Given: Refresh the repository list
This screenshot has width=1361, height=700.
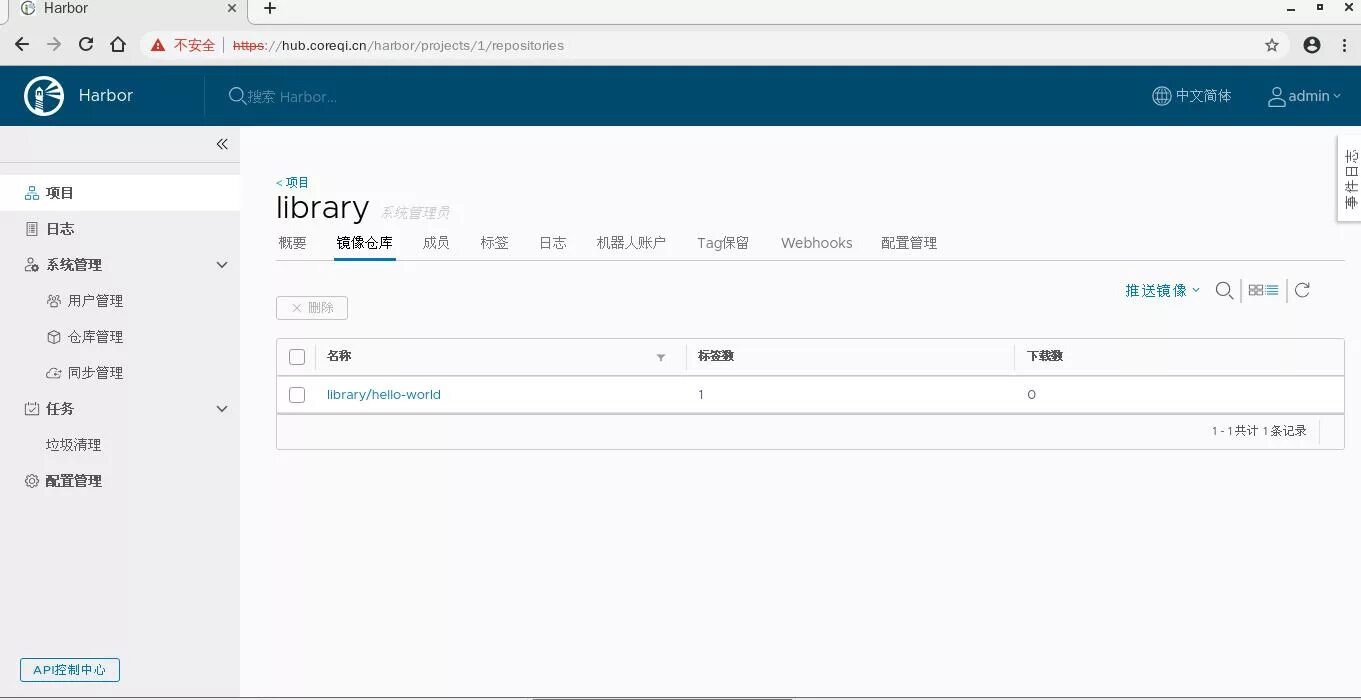Looking at the screenshot, I should 1302,290.
